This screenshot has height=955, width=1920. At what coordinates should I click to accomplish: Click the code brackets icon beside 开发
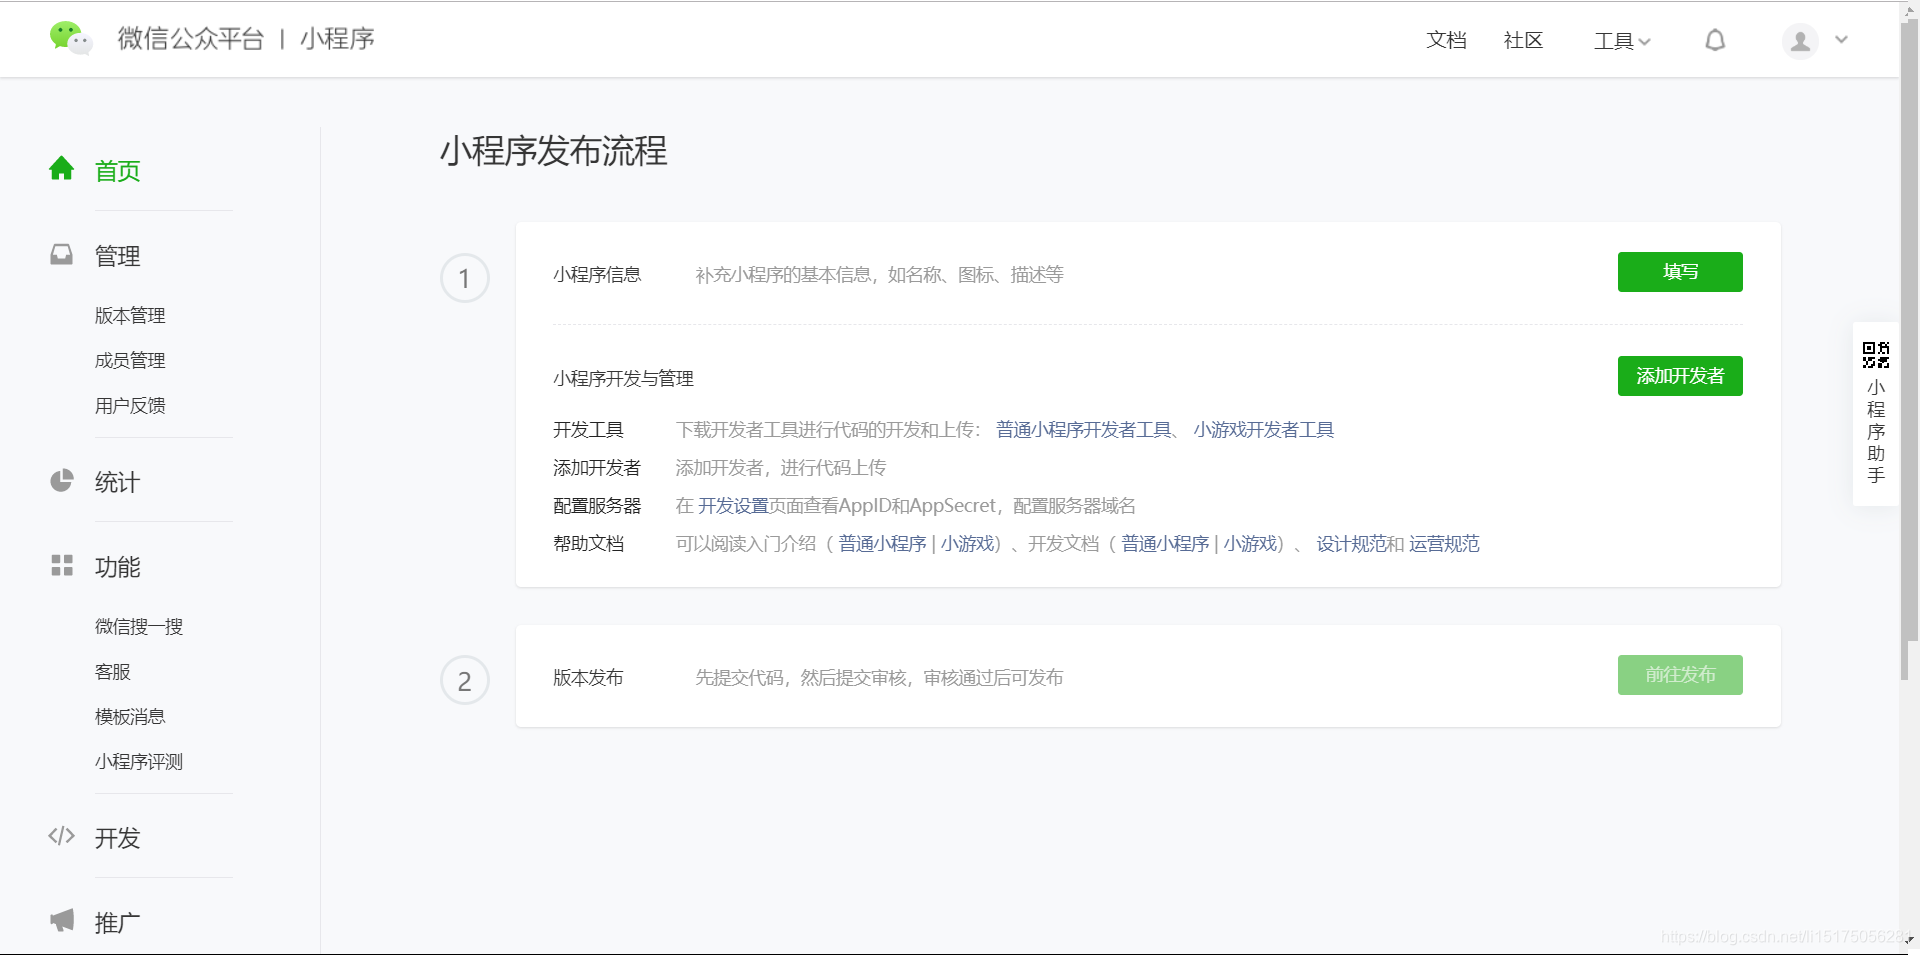[x=62, y=836]
